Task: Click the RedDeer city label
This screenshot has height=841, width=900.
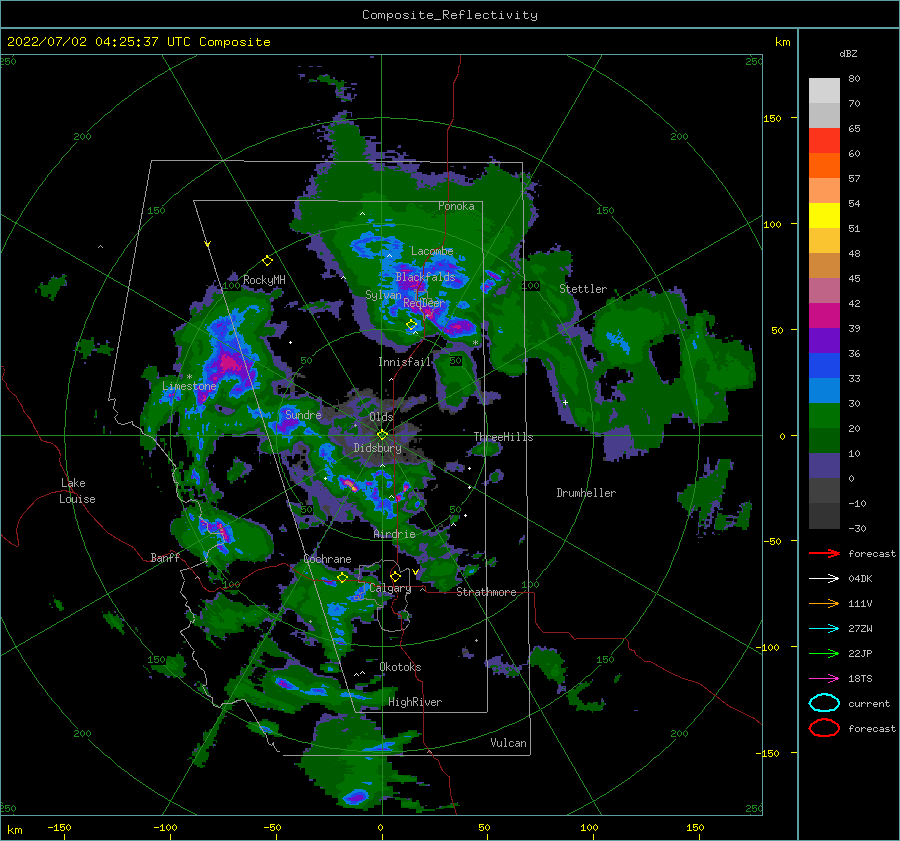Action: point(424,303)
